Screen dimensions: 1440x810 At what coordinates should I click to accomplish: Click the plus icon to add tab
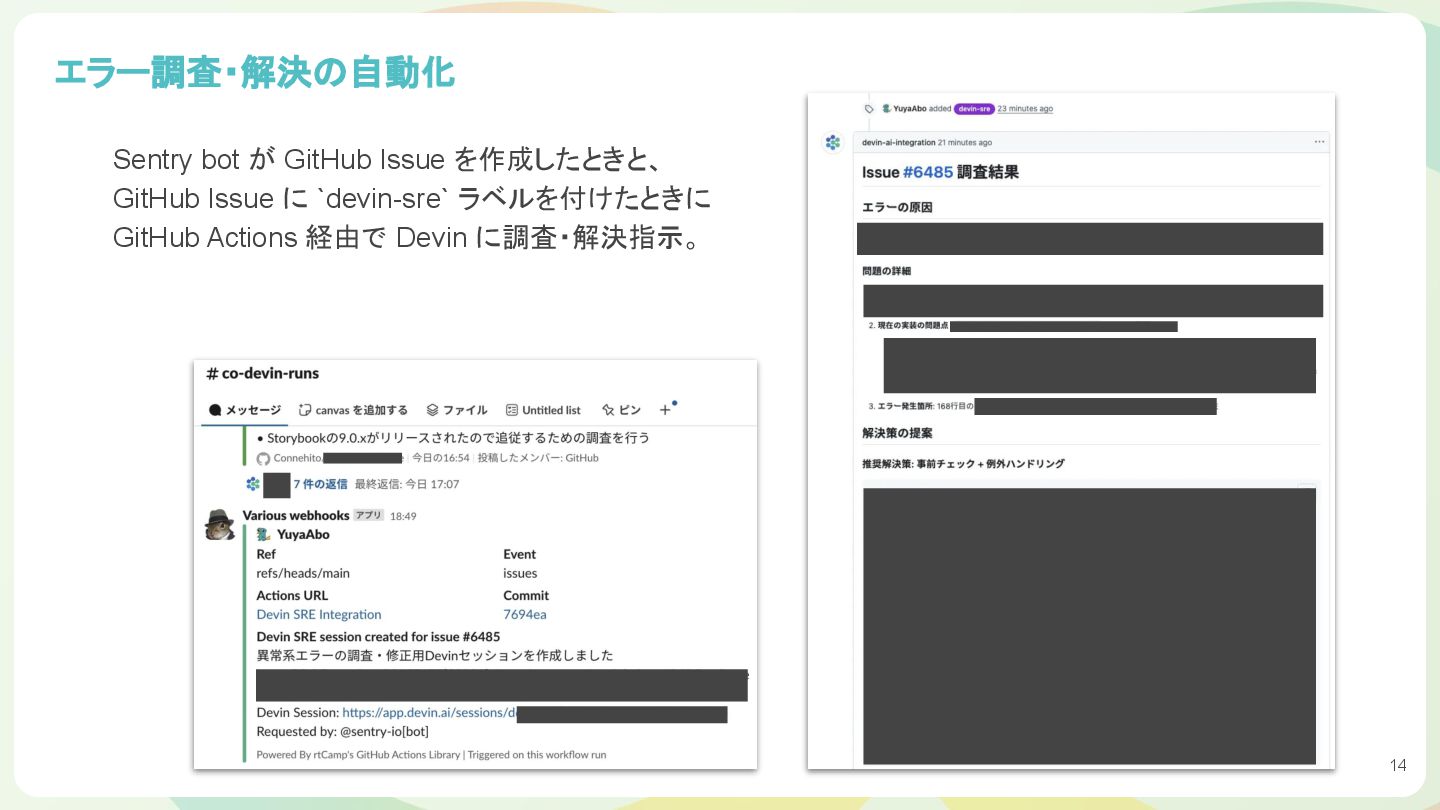coord(665,410)
